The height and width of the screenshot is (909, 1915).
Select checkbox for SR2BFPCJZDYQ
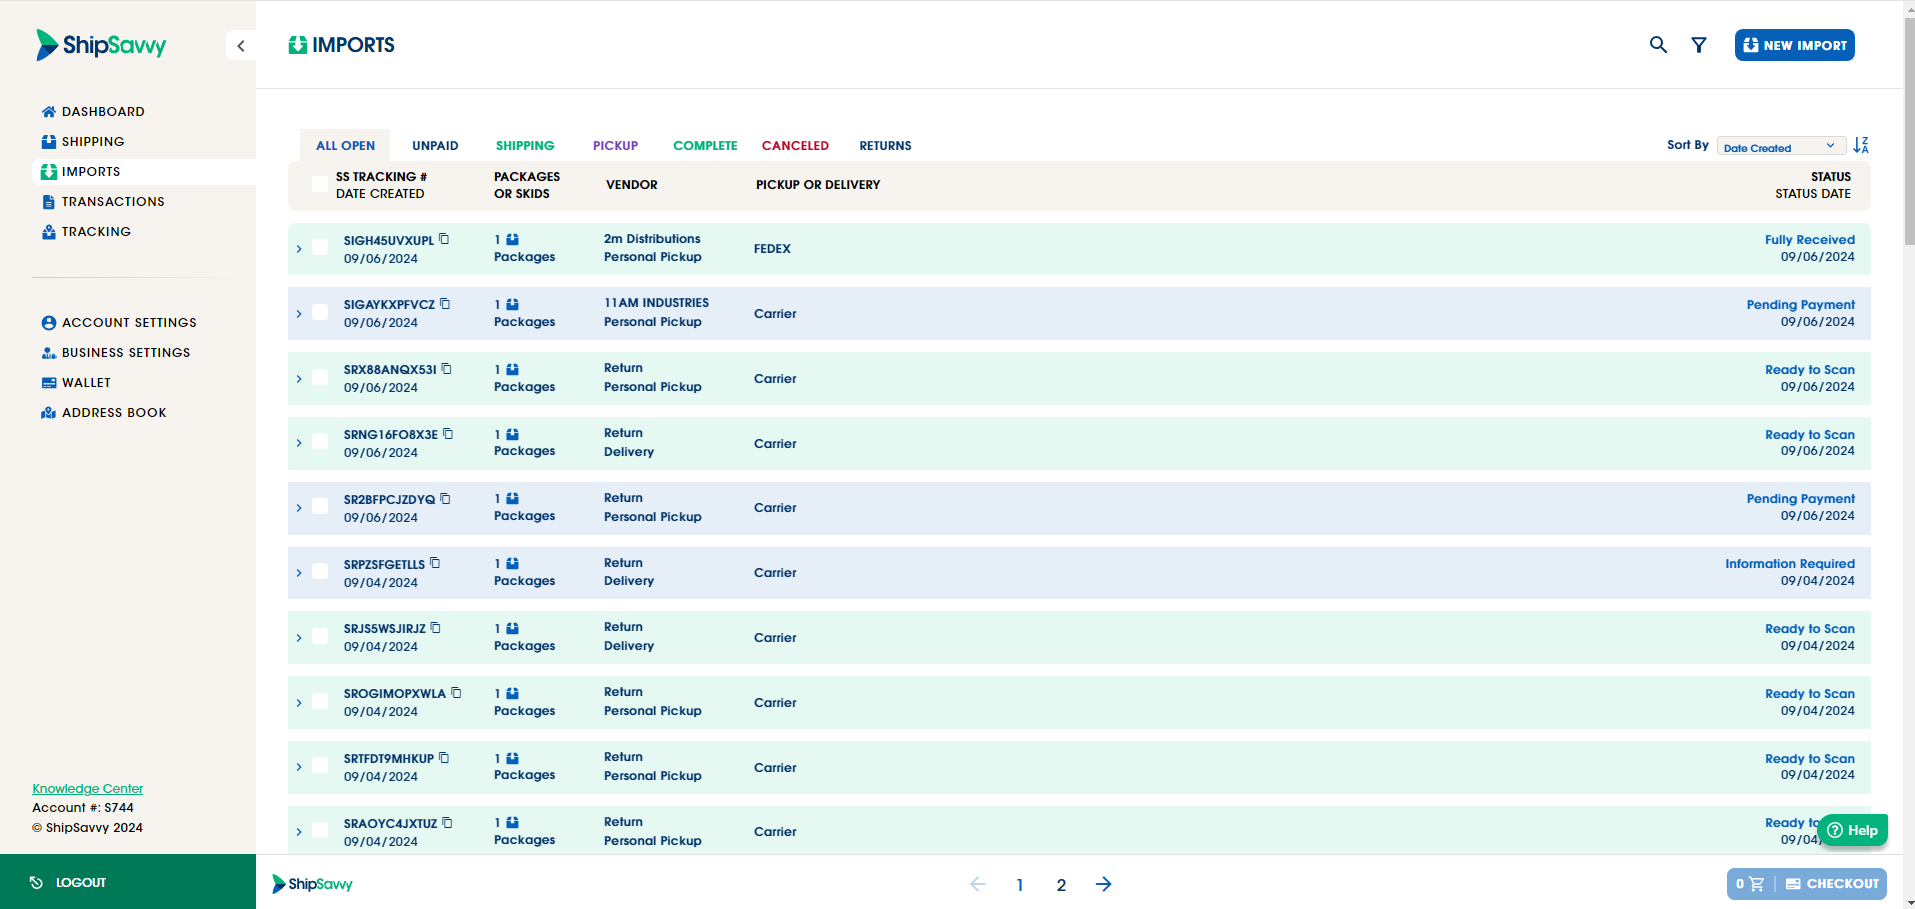320,506
